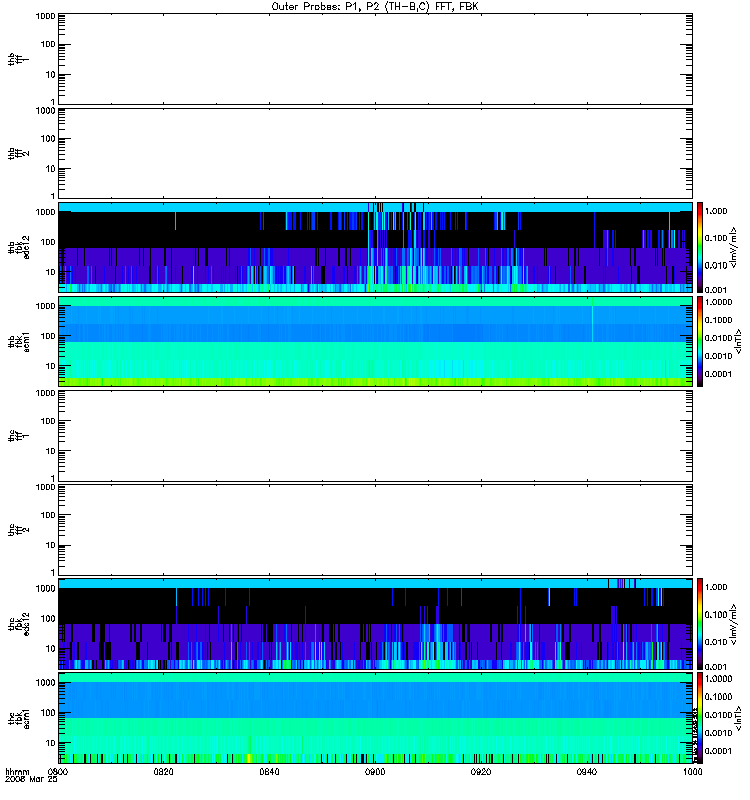Click the <|mV/m|> unit label on thb edc12 colorbar

[733, 247]
